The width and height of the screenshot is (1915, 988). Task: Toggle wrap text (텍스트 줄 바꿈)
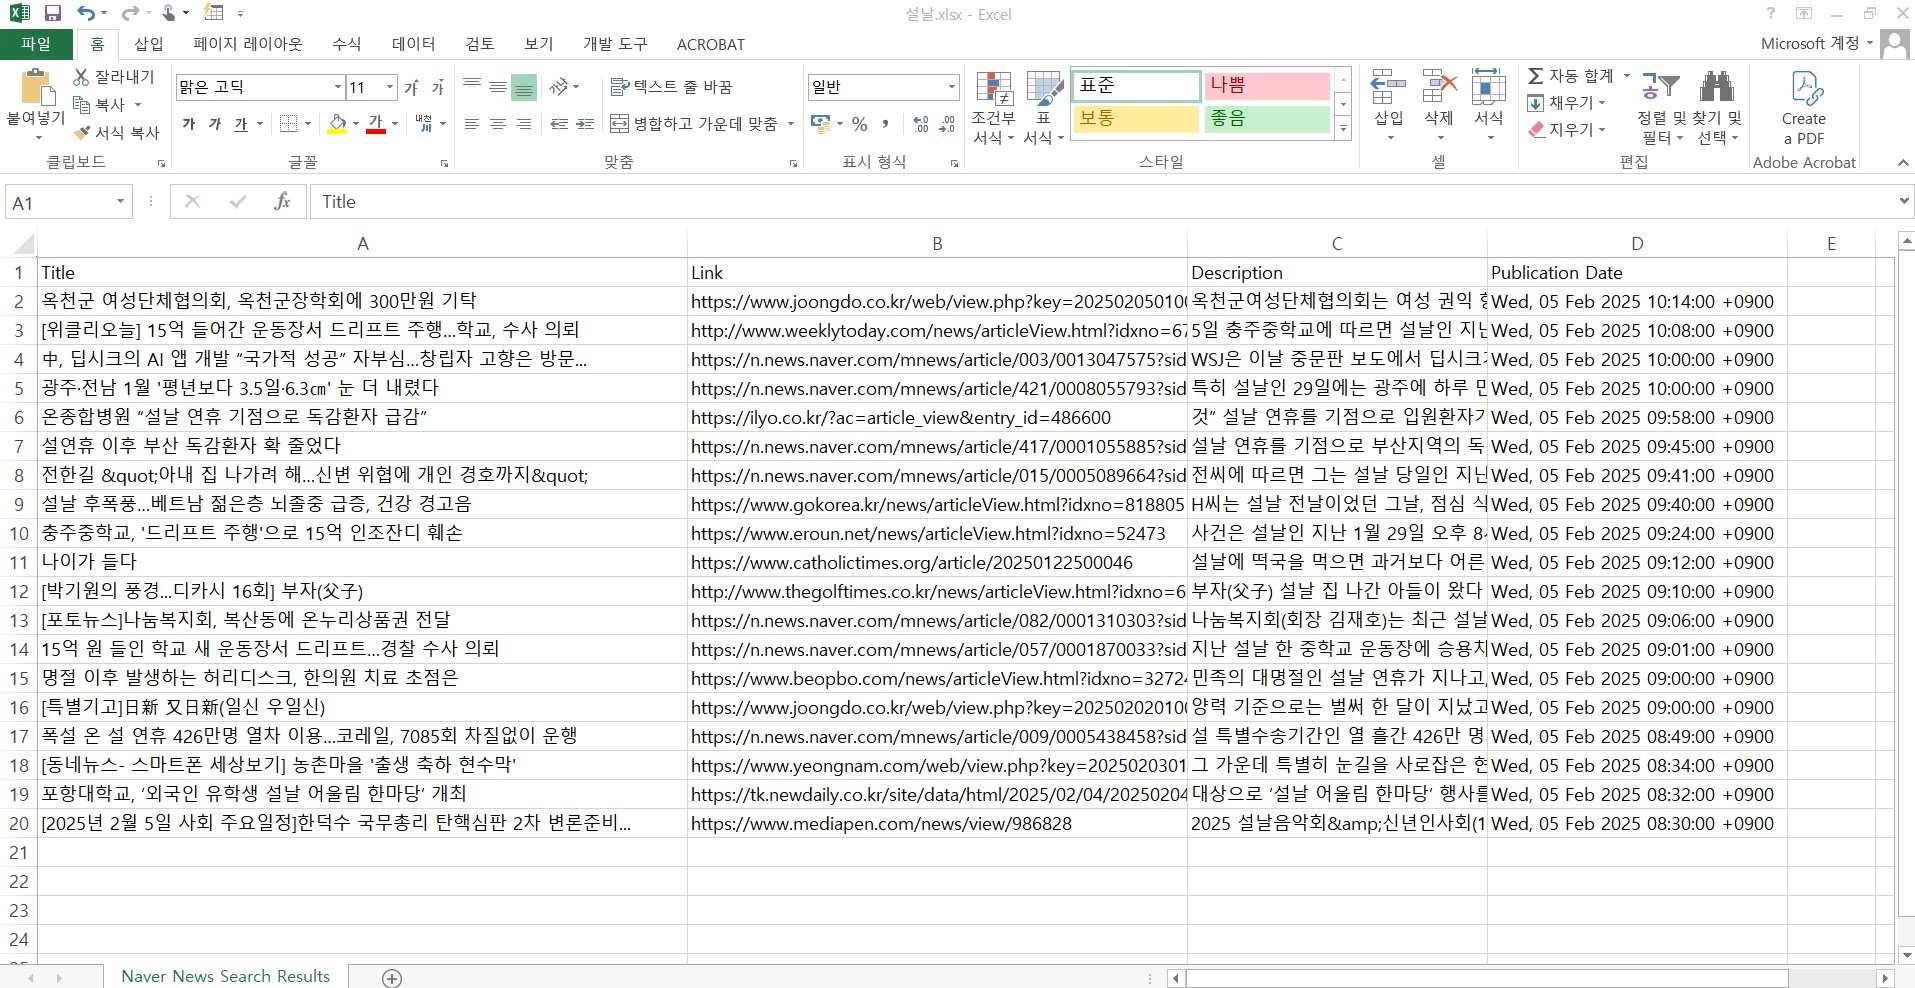(672, 87)
